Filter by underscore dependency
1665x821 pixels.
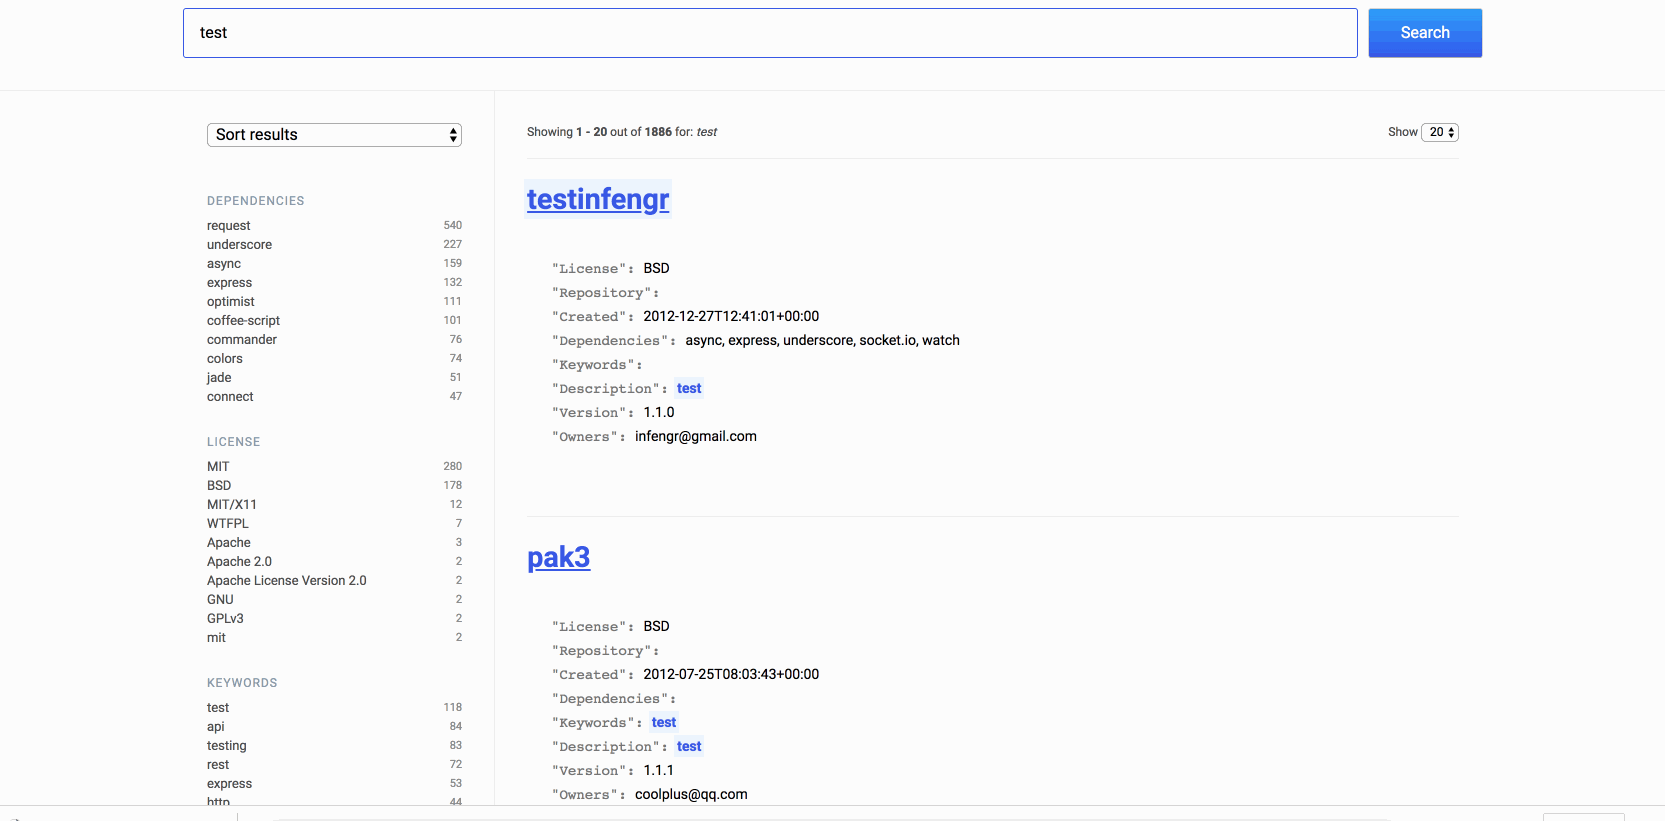click(x=239, y=245)
